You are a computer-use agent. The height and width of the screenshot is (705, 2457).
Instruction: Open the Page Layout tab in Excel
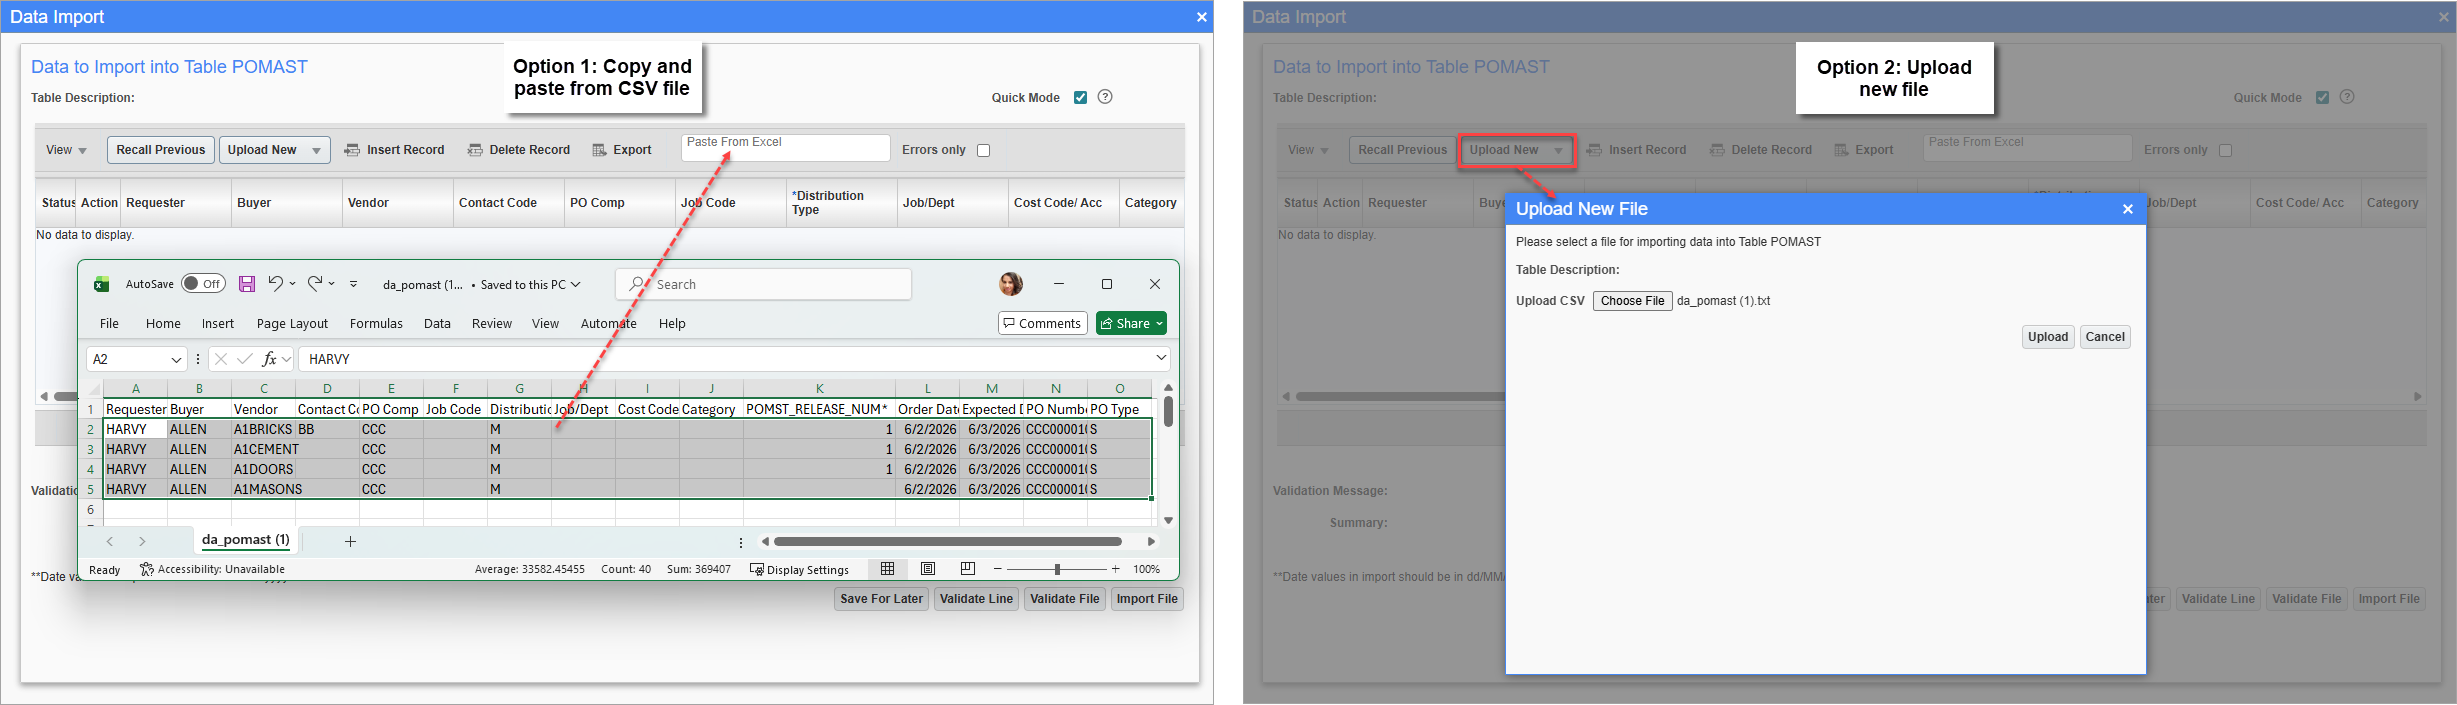pyautogui.click(x=292, y=323)
